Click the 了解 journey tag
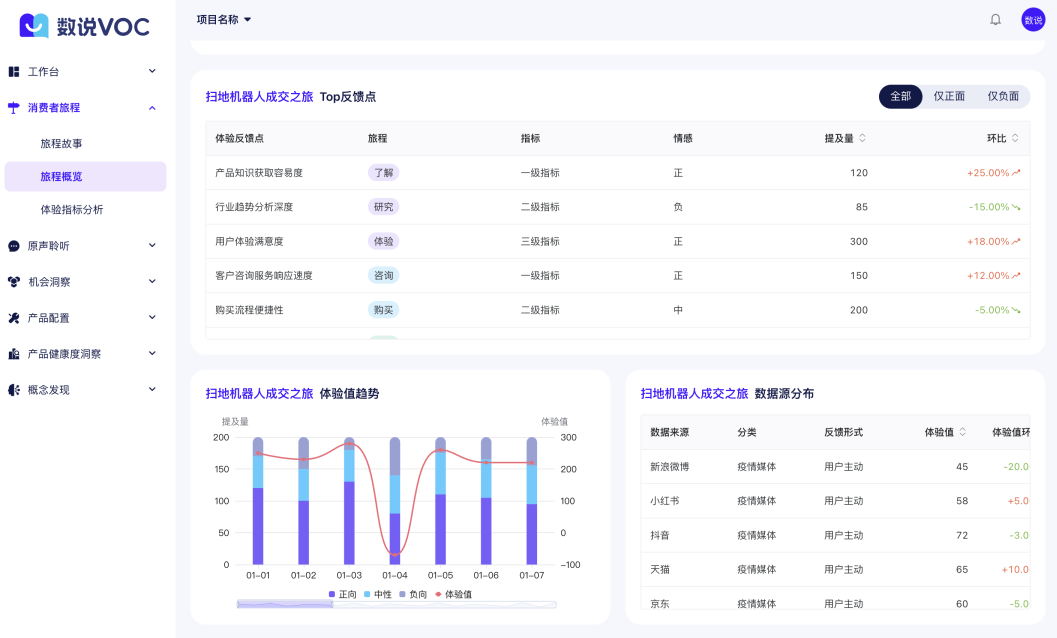1057x638 pixels. coord(384,173)
